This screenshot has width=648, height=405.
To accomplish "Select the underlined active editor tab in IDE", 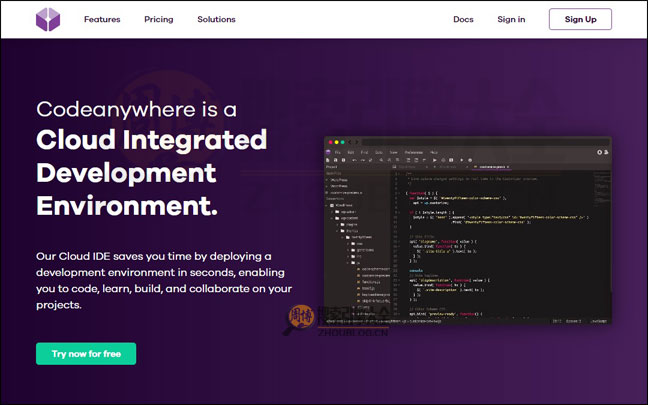I will tap(492, 167).
